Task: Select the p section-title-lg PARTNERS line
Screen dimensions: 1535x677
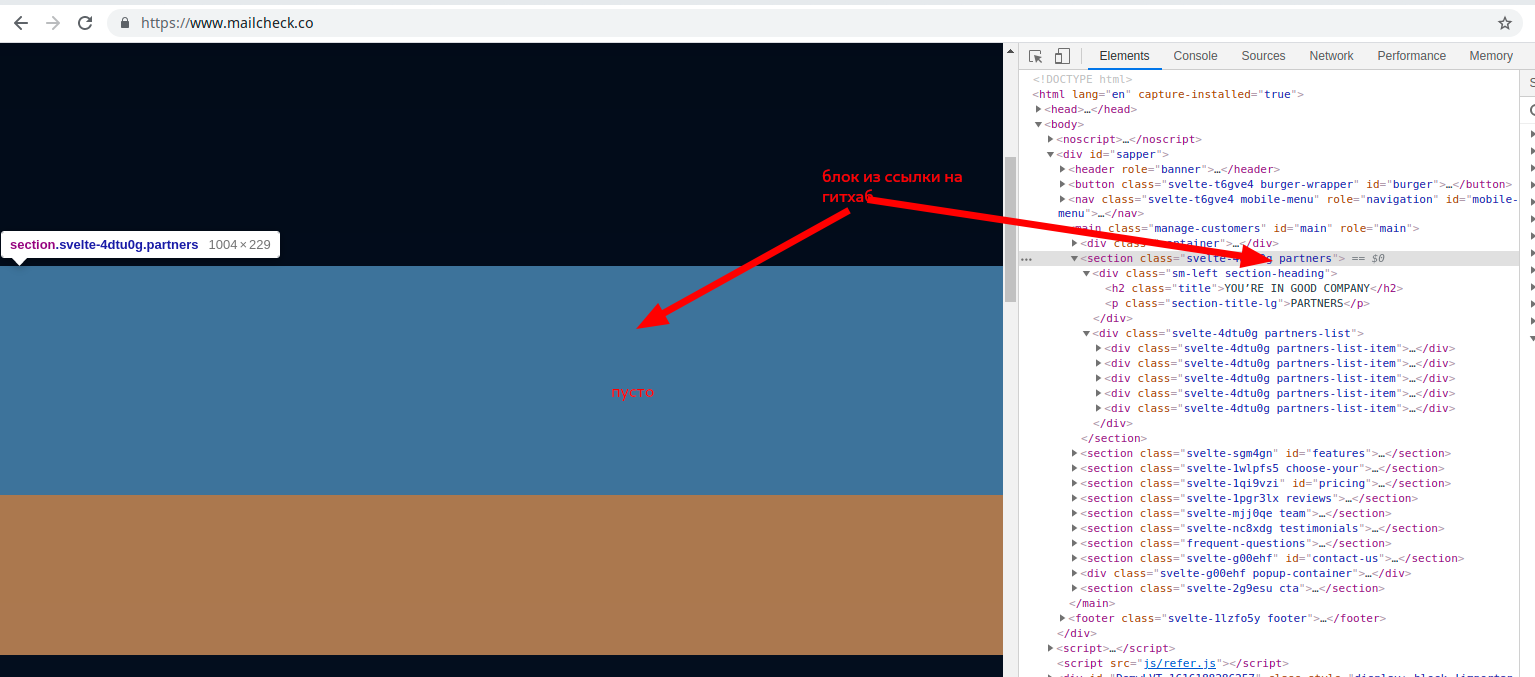Action: click(1237, 303)
